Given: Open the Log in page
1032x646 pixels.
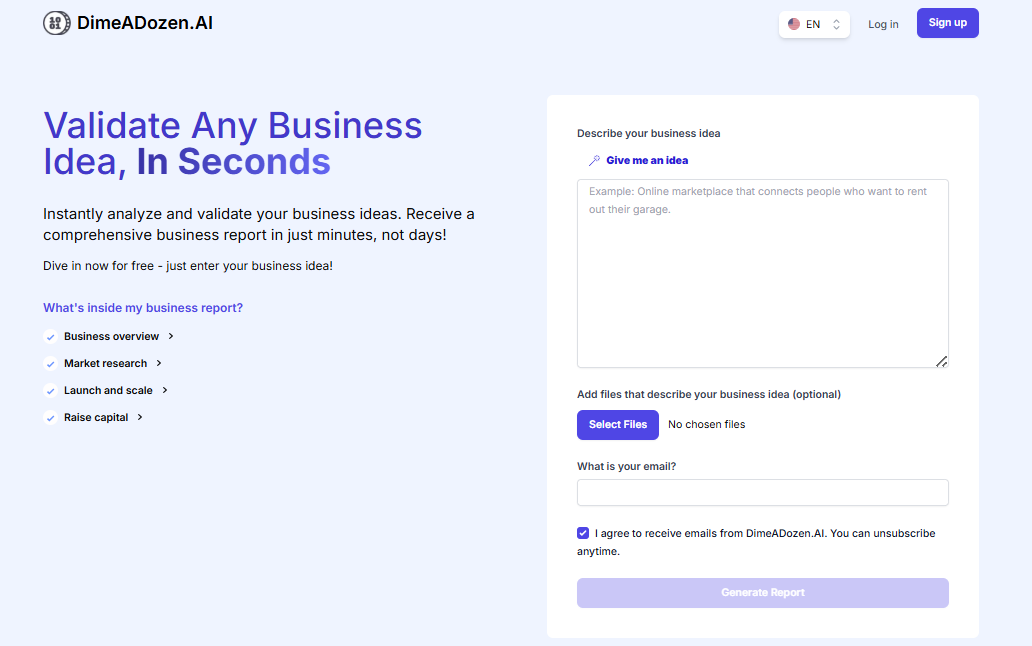Looking at the screenshot, I should 883,24.
